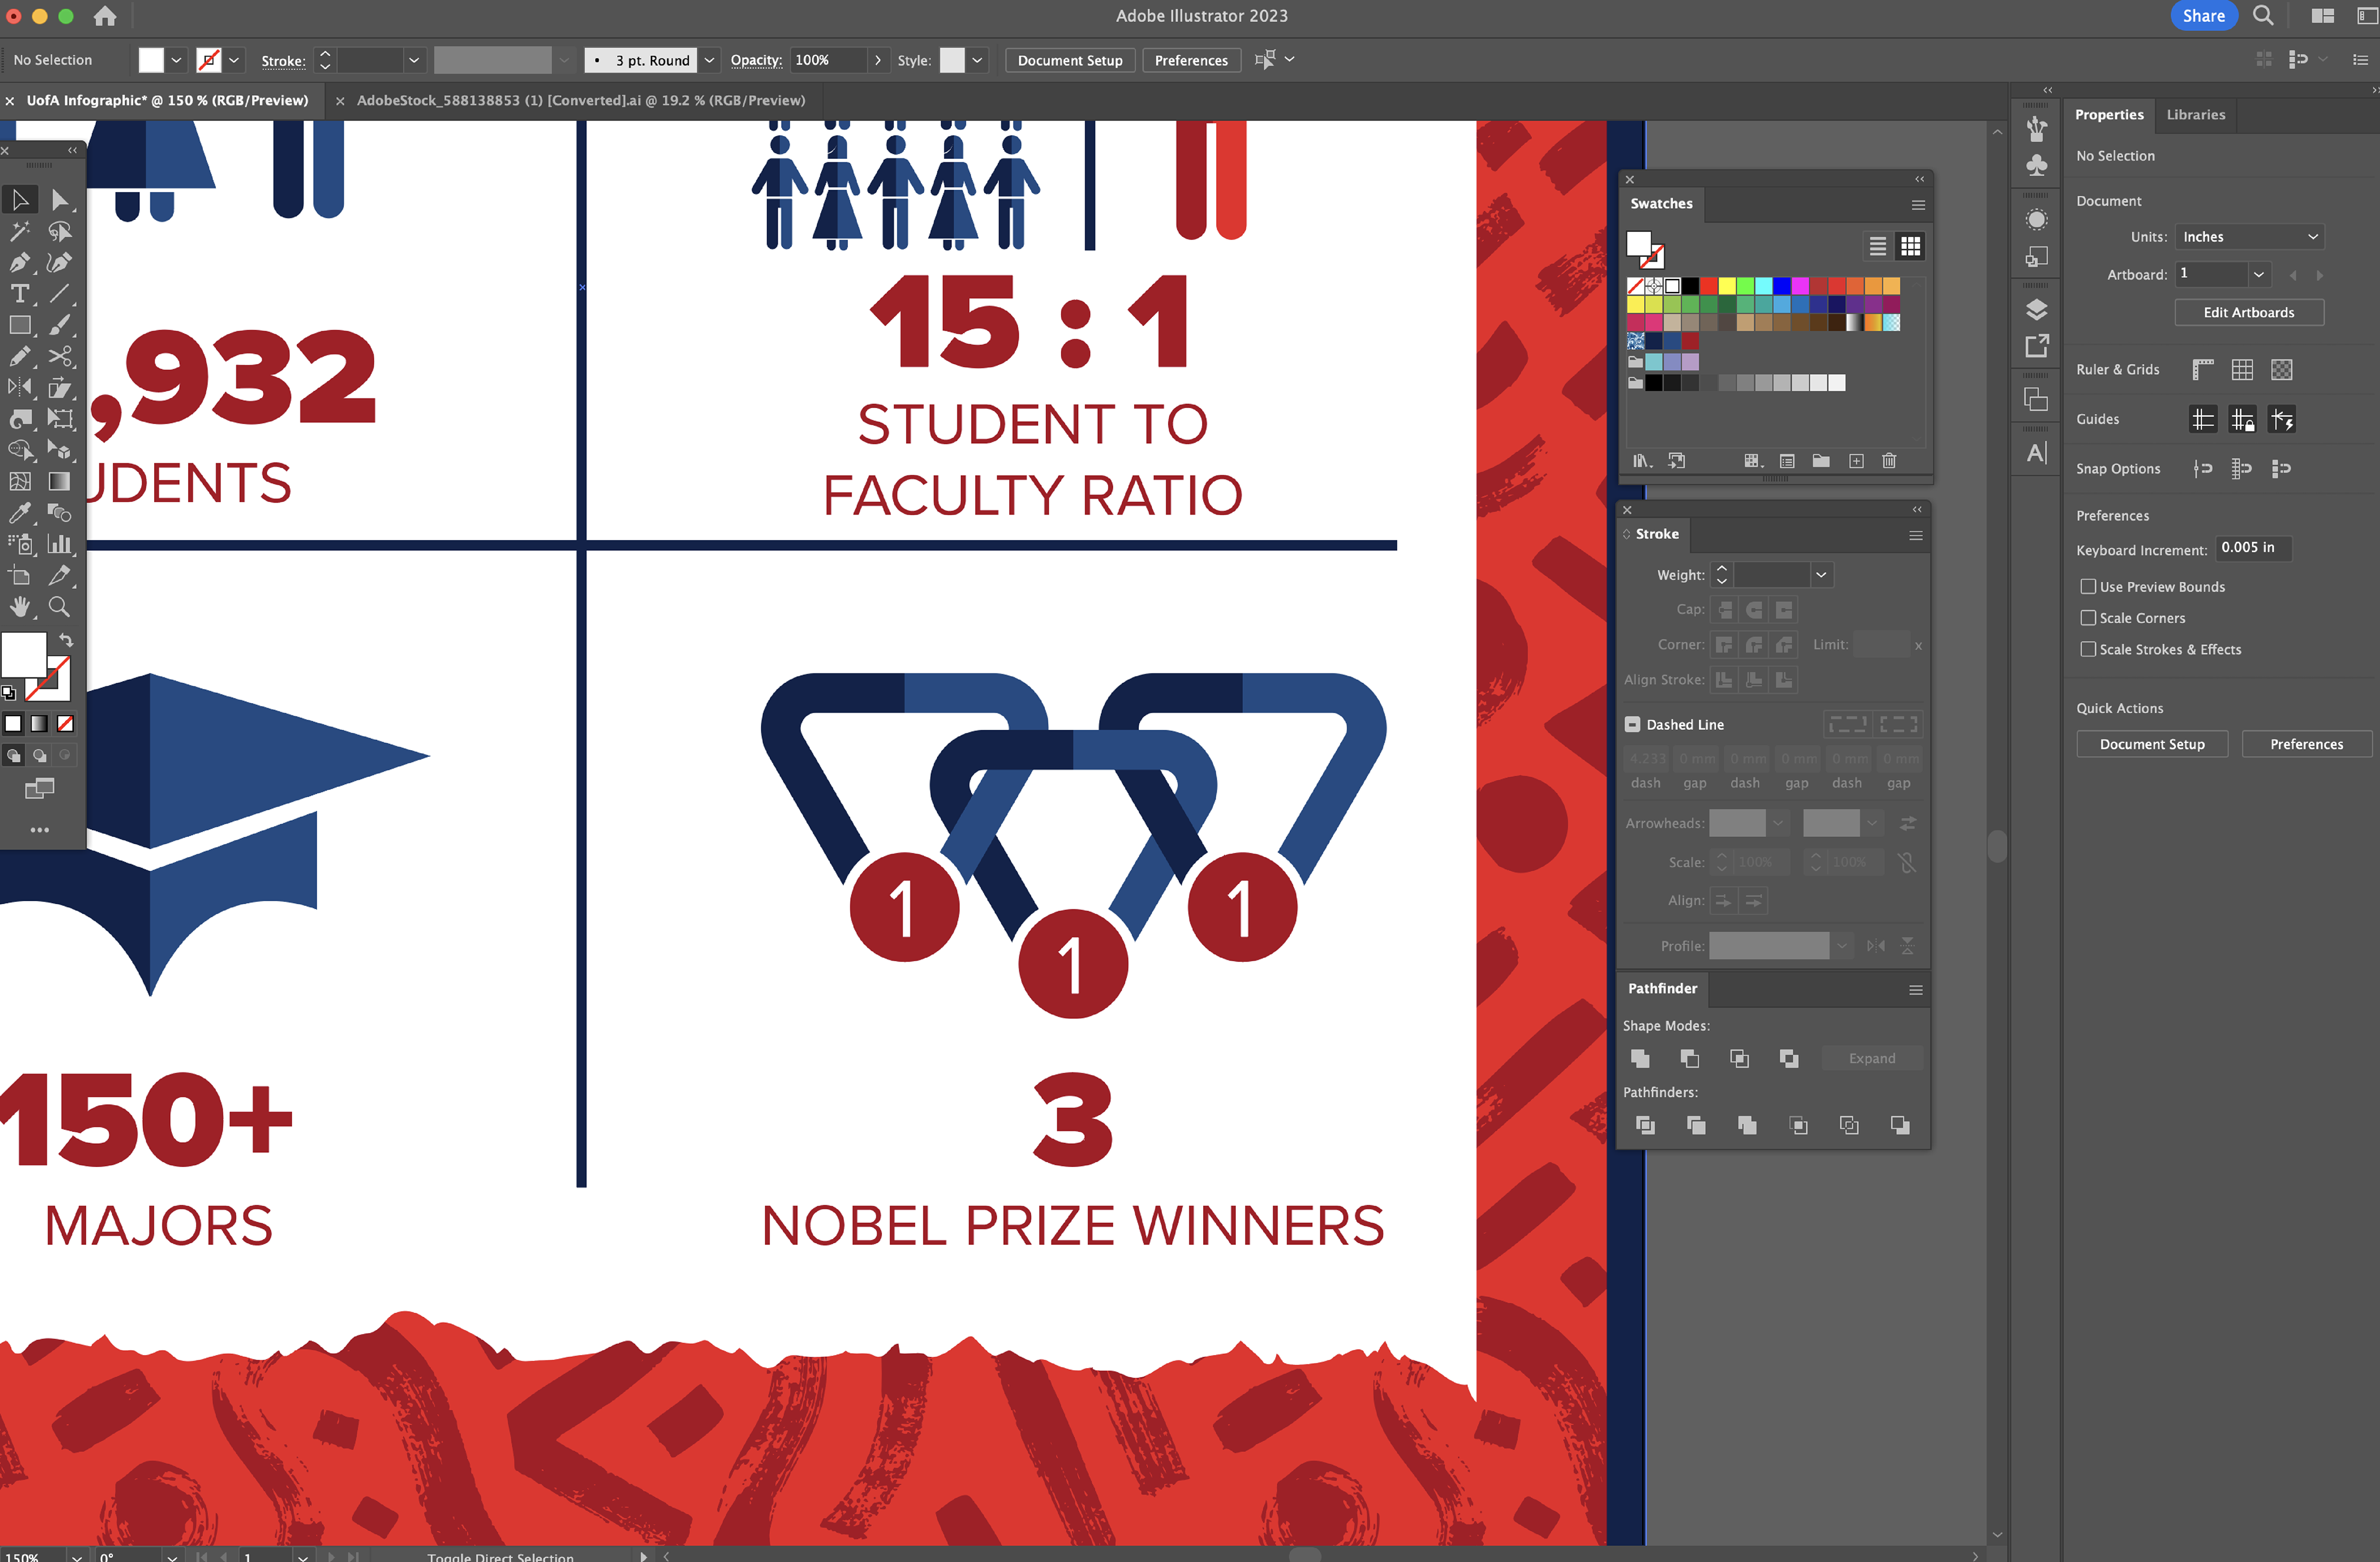Select the Hand tool
2380x1562 pixels.
tap(19, 607)
